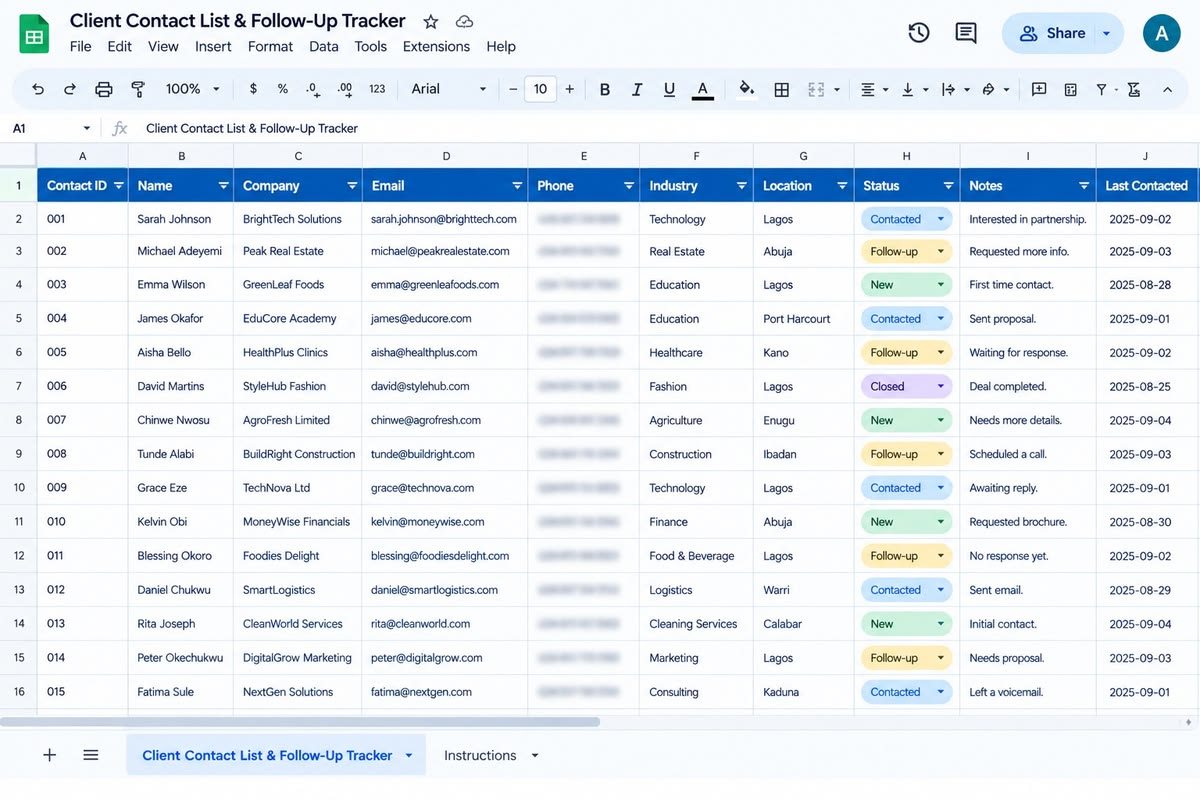Image resolution: width=1200 pixels, height=800 pixels.
Task: Open the Data menu
Action: [324, 46]
